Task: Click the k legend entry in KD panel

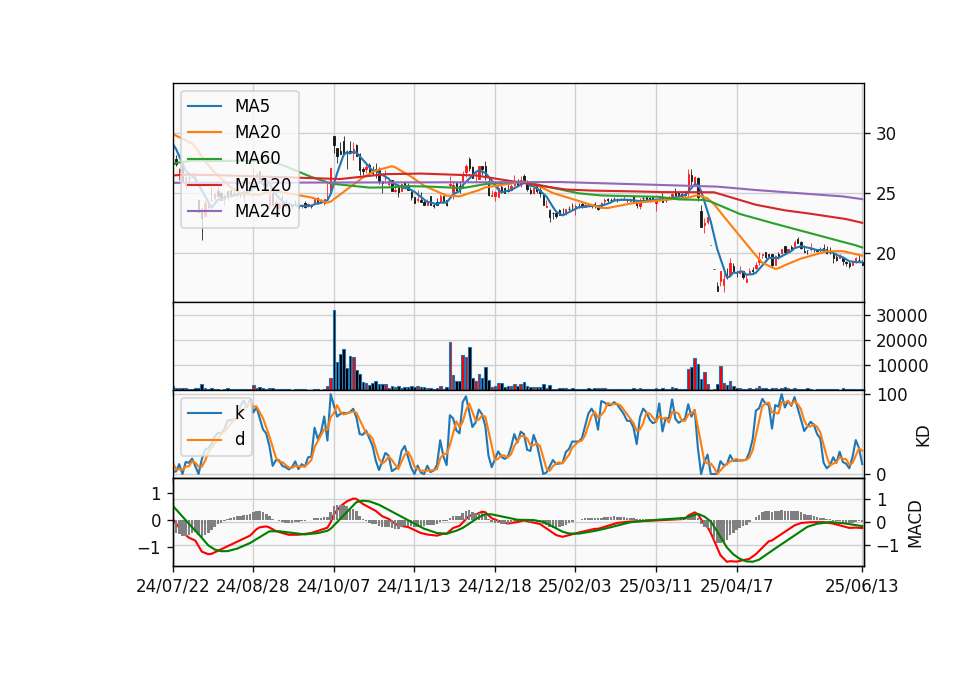Action: coord(239,413)
